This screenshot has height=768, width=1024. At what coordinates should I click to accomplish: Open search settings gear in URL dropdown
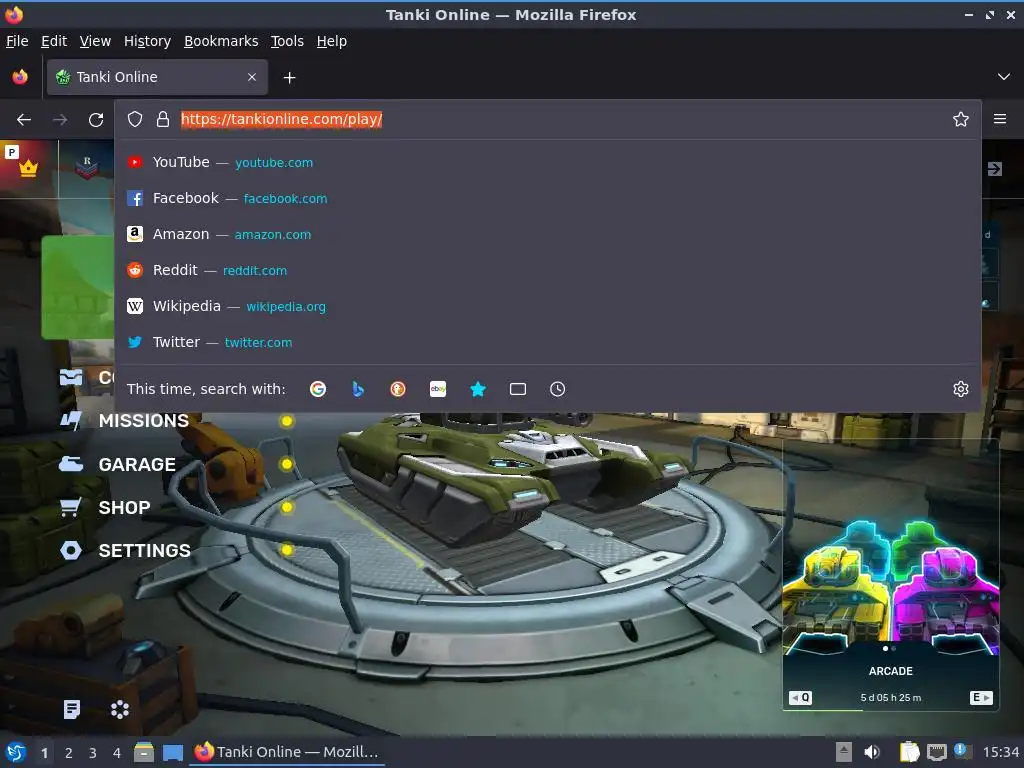click(x=960, y=389)
